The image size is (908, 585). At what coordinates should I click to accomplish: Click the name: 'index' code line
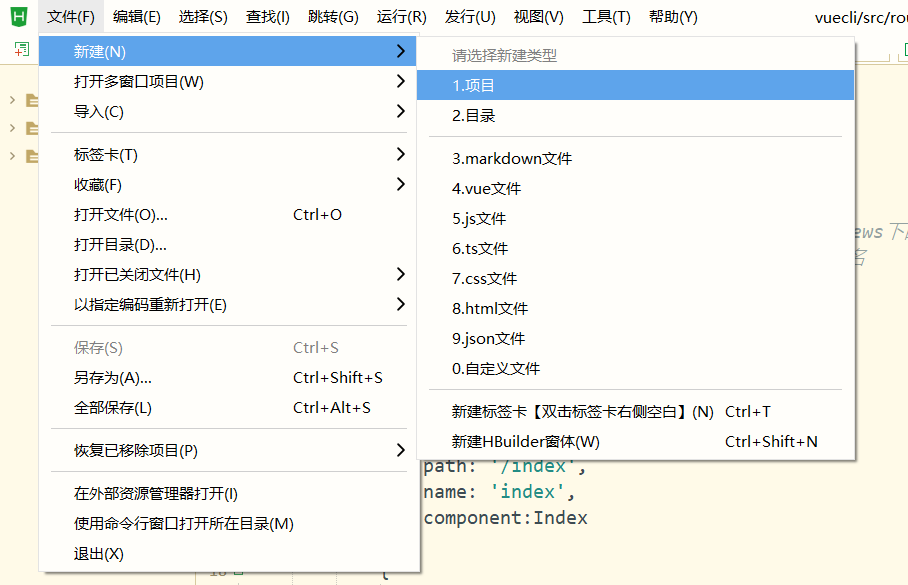point(499,492)
